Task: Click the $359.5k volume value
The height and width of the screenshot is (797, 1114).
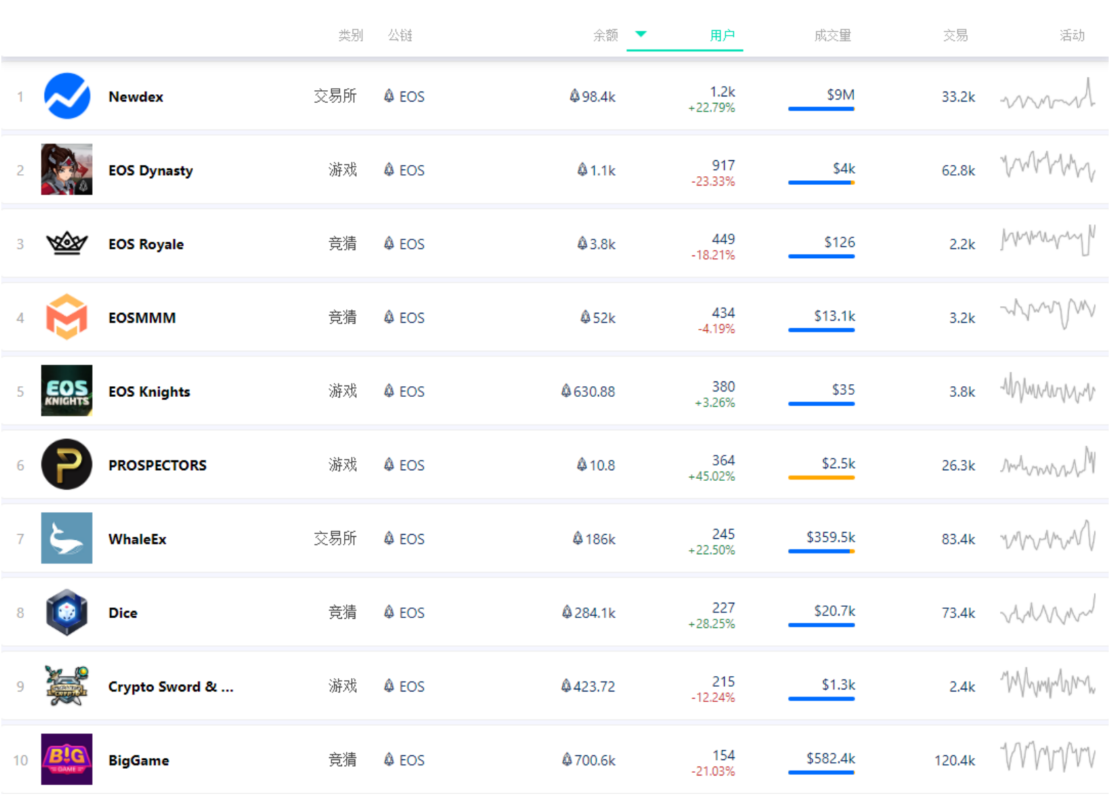Action: pos(831,537)
